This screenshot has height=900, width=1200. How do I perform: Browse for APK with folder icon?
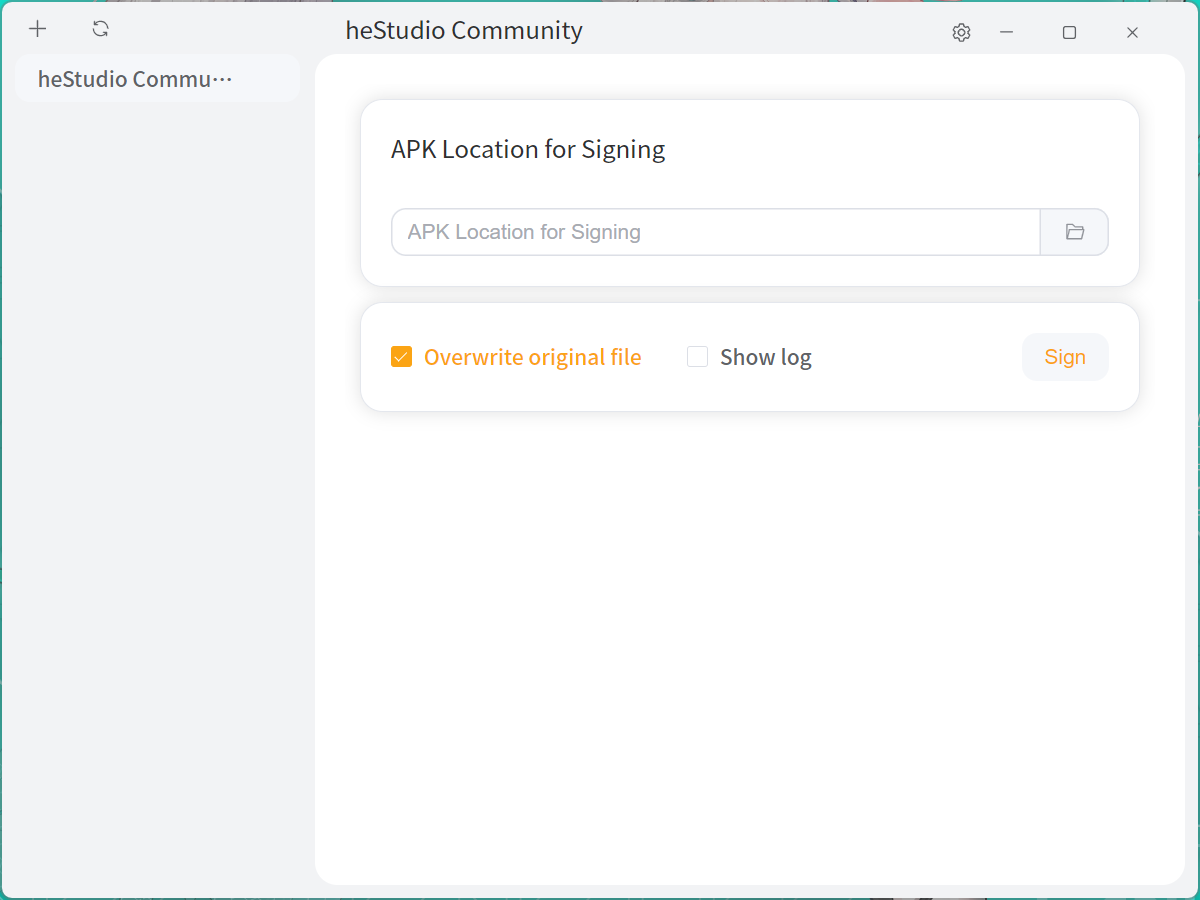coord(1075,232)
